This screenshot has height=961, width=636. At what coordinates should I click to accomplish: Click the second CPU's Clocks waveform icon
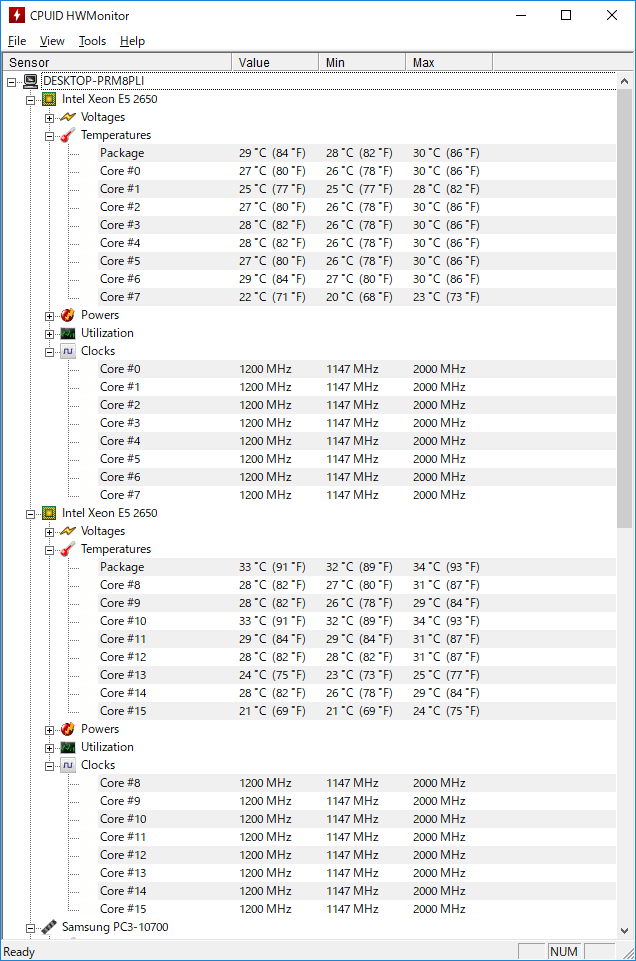(68, 765)
